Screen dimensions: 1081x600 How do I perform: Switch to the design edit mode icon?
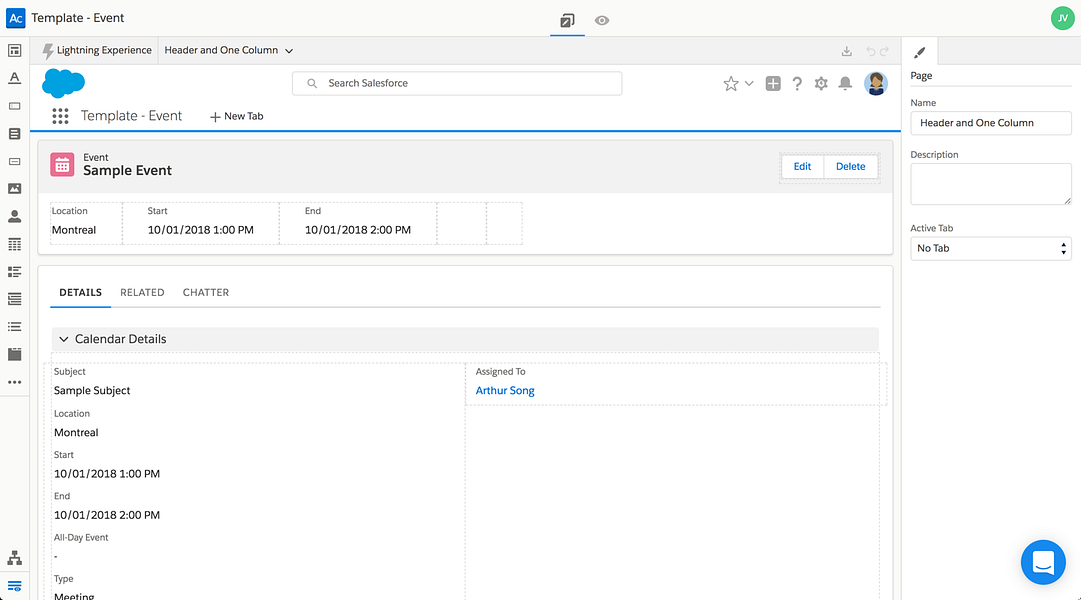[567, 21]
